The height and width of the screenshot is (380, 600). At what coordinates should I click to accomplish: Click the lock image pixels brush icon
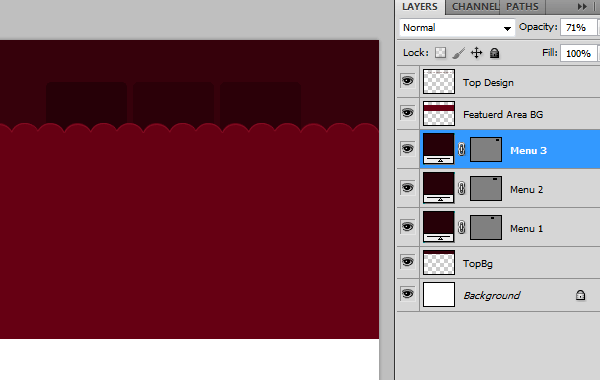pos(458,53)
